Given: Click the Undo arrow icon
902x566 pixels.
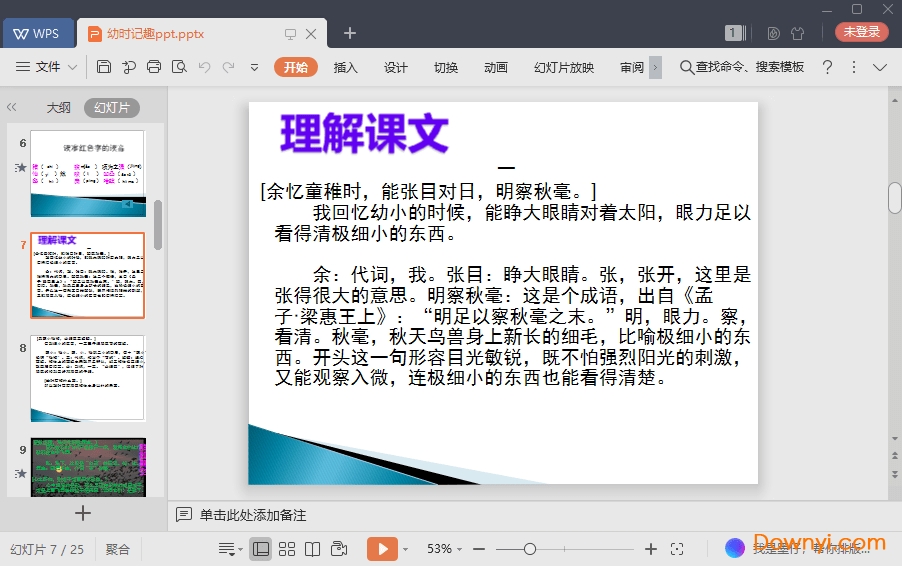Looking at the screenshot, I should point(204,67).
